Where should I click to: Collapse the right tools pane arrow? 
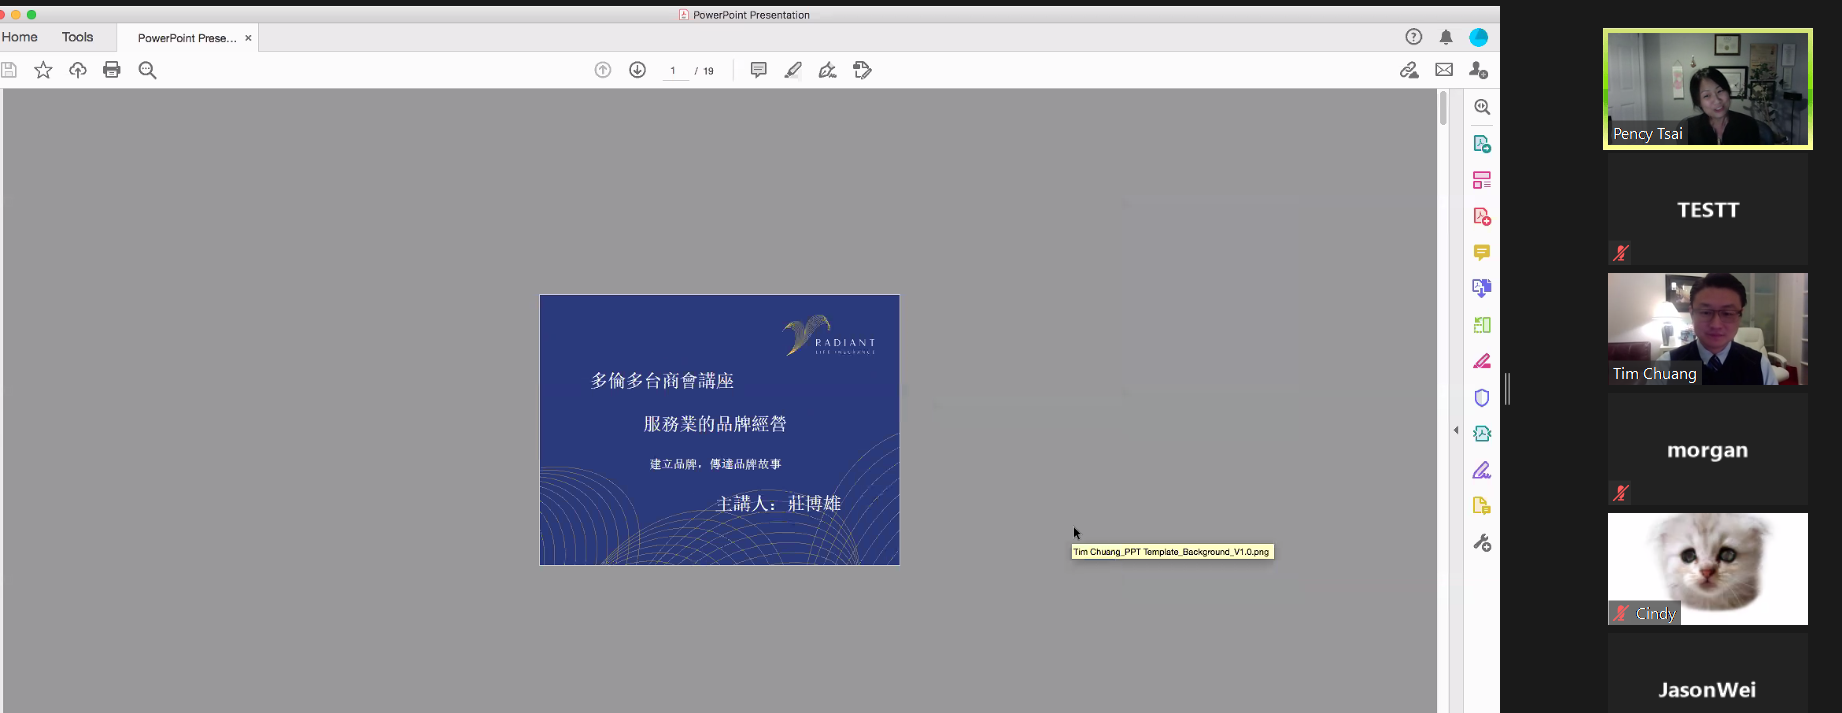pyautogui.click(x=1456, y=430)
